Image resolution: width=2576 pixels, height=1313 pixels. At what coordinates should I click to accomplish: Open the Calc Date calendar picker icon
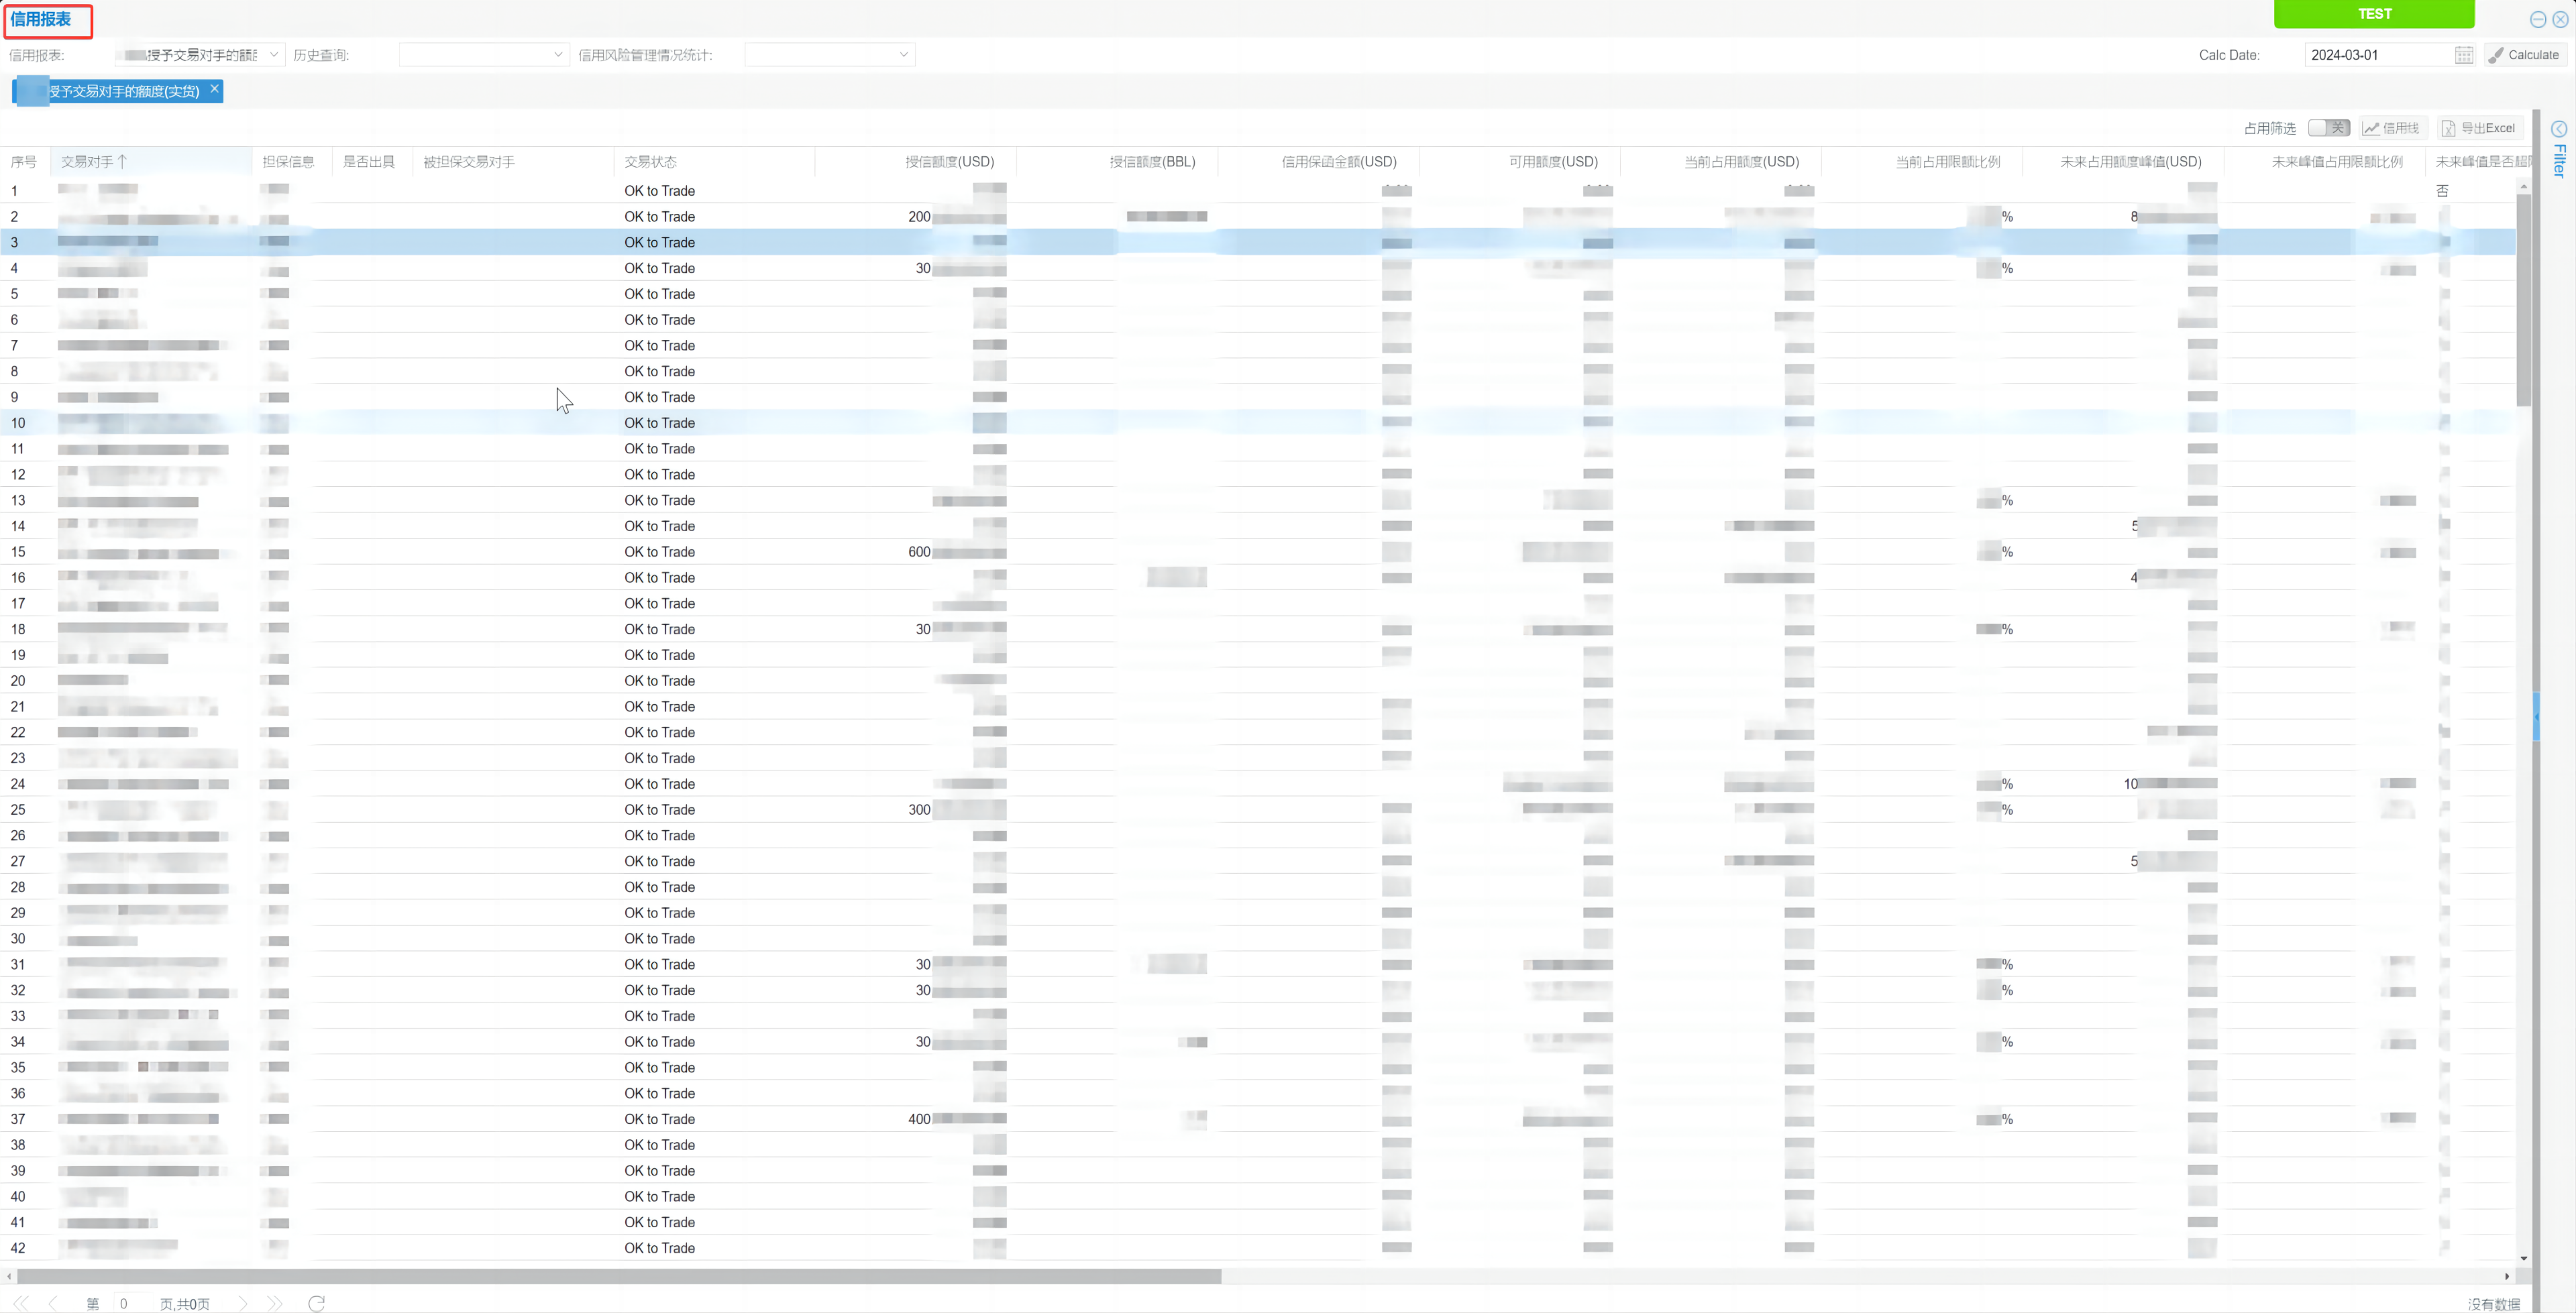[2464, 55]
